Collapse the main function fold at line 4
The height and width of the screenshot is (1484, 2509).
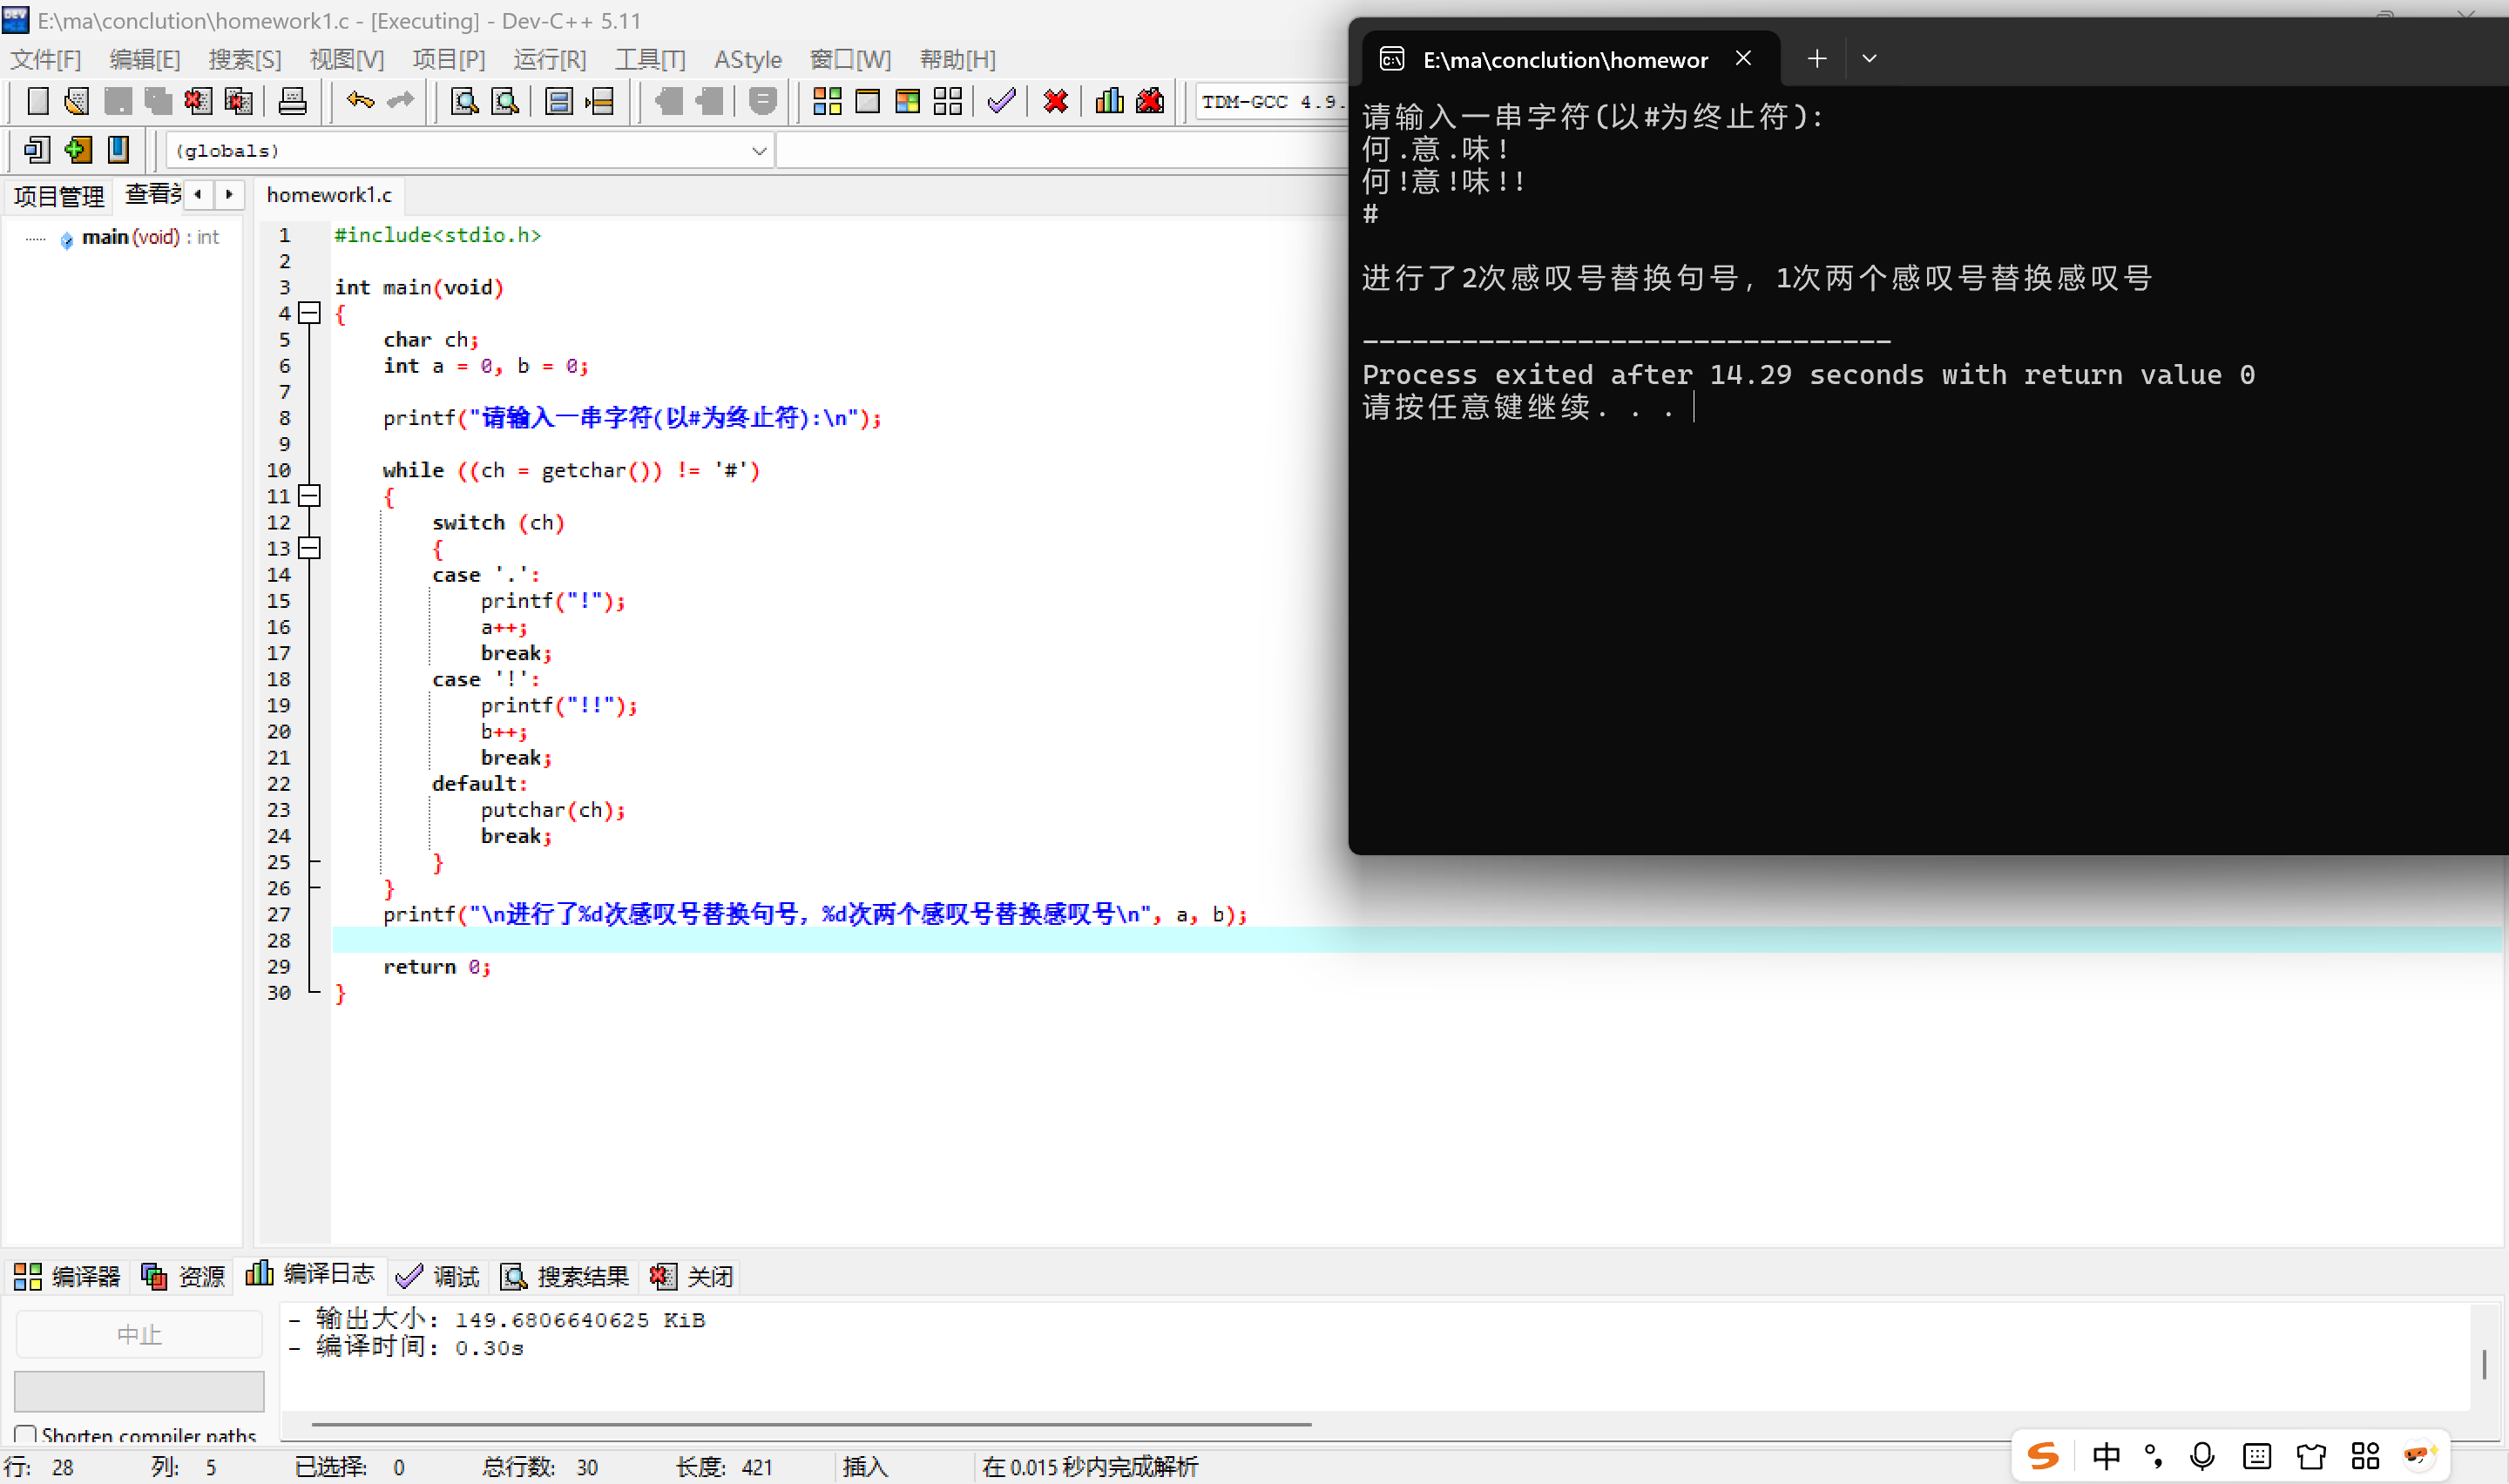point(310,313)
